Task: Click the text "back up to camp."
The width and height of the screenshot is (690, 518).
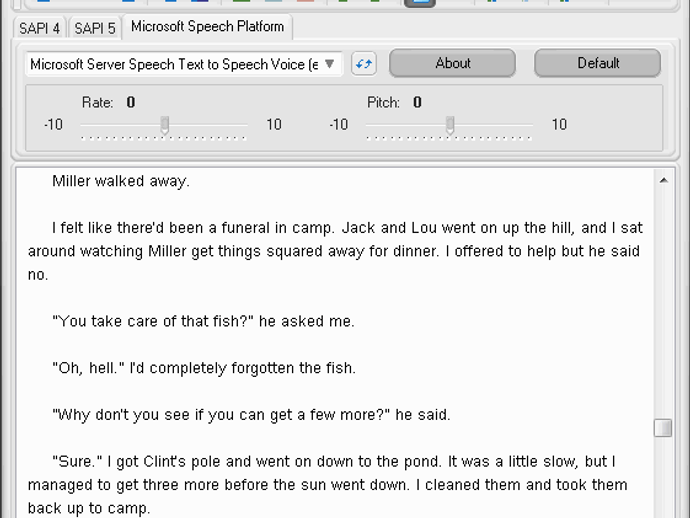Action: (x=89, y=508)
